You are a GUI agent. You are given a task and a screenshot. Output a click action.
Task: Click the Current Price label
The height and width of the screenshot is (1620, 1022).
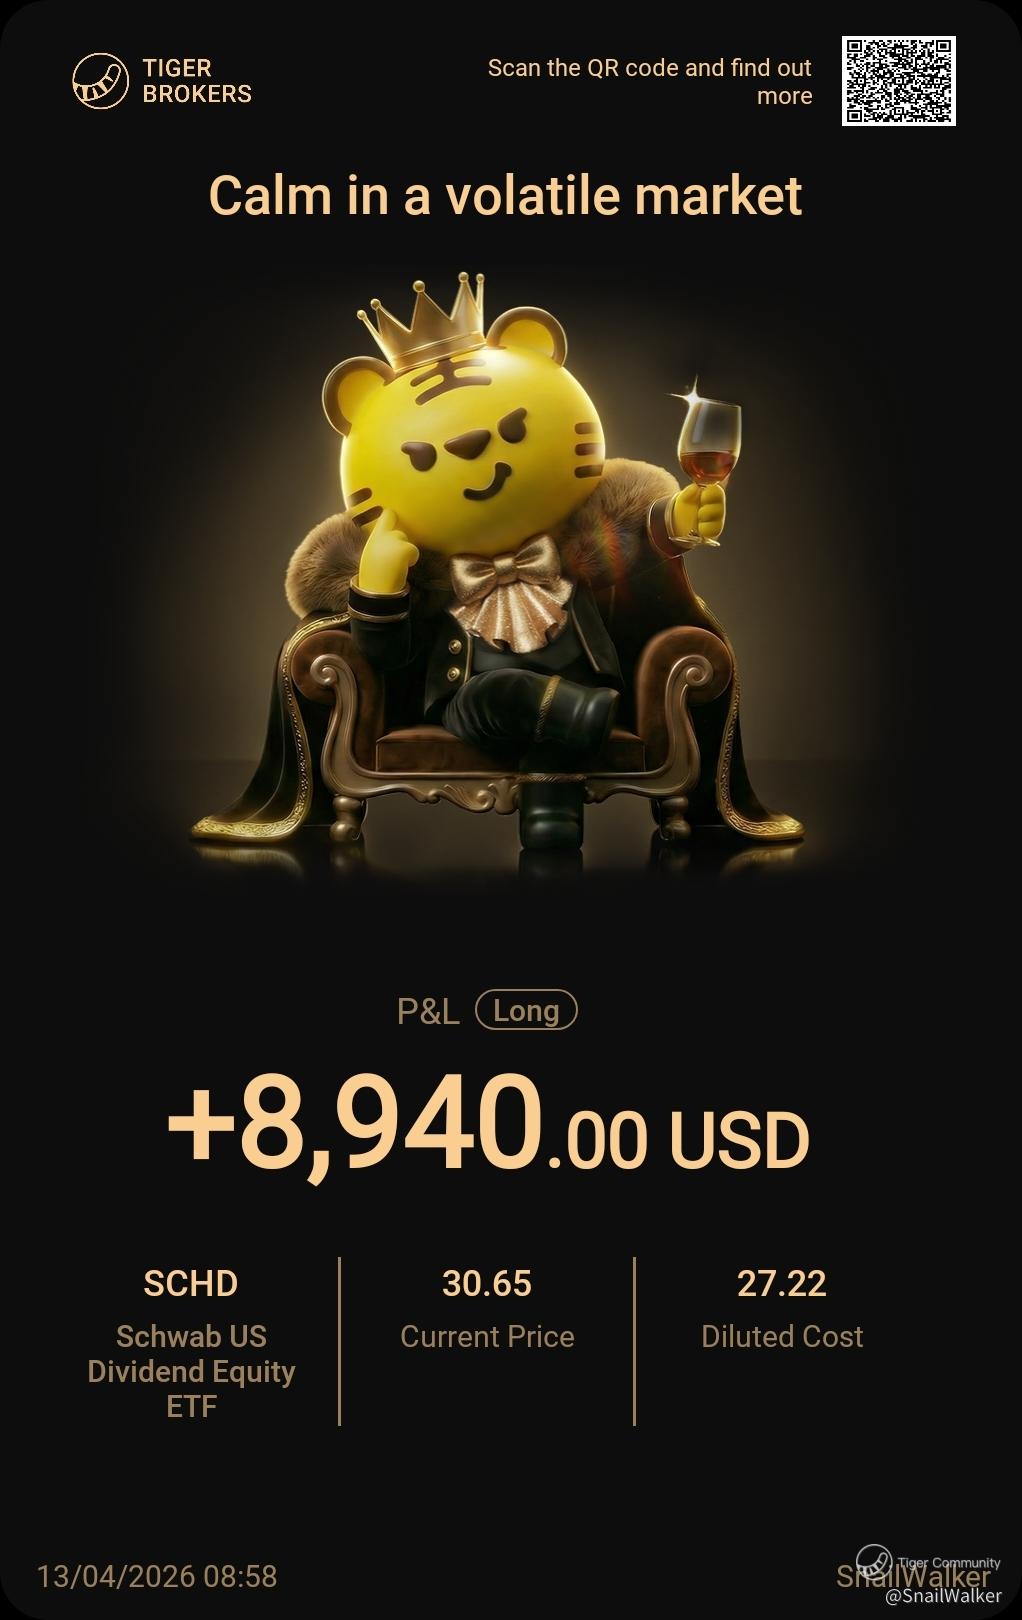click(x=487, y=1337)
